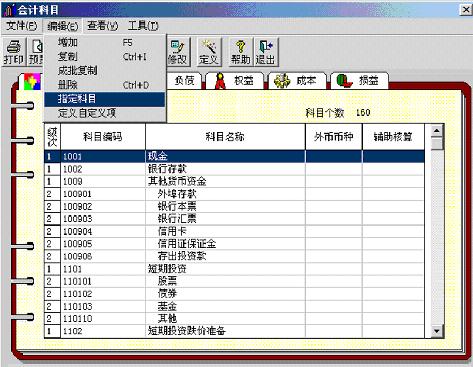Choose 指定科目 in the edit menu
This screenshot has width=473, height=367.
coord(105,99)
